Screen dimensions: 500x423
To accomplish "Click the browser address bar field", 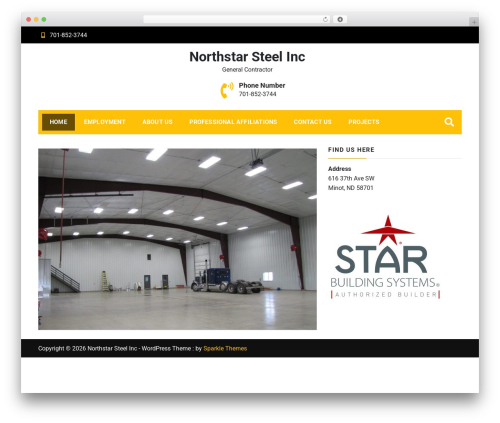I will point(237,19).
